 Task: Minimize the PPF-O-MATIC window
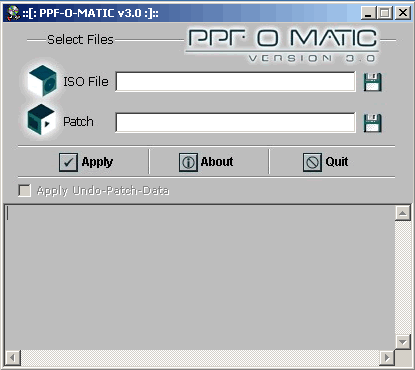[368, 13]
